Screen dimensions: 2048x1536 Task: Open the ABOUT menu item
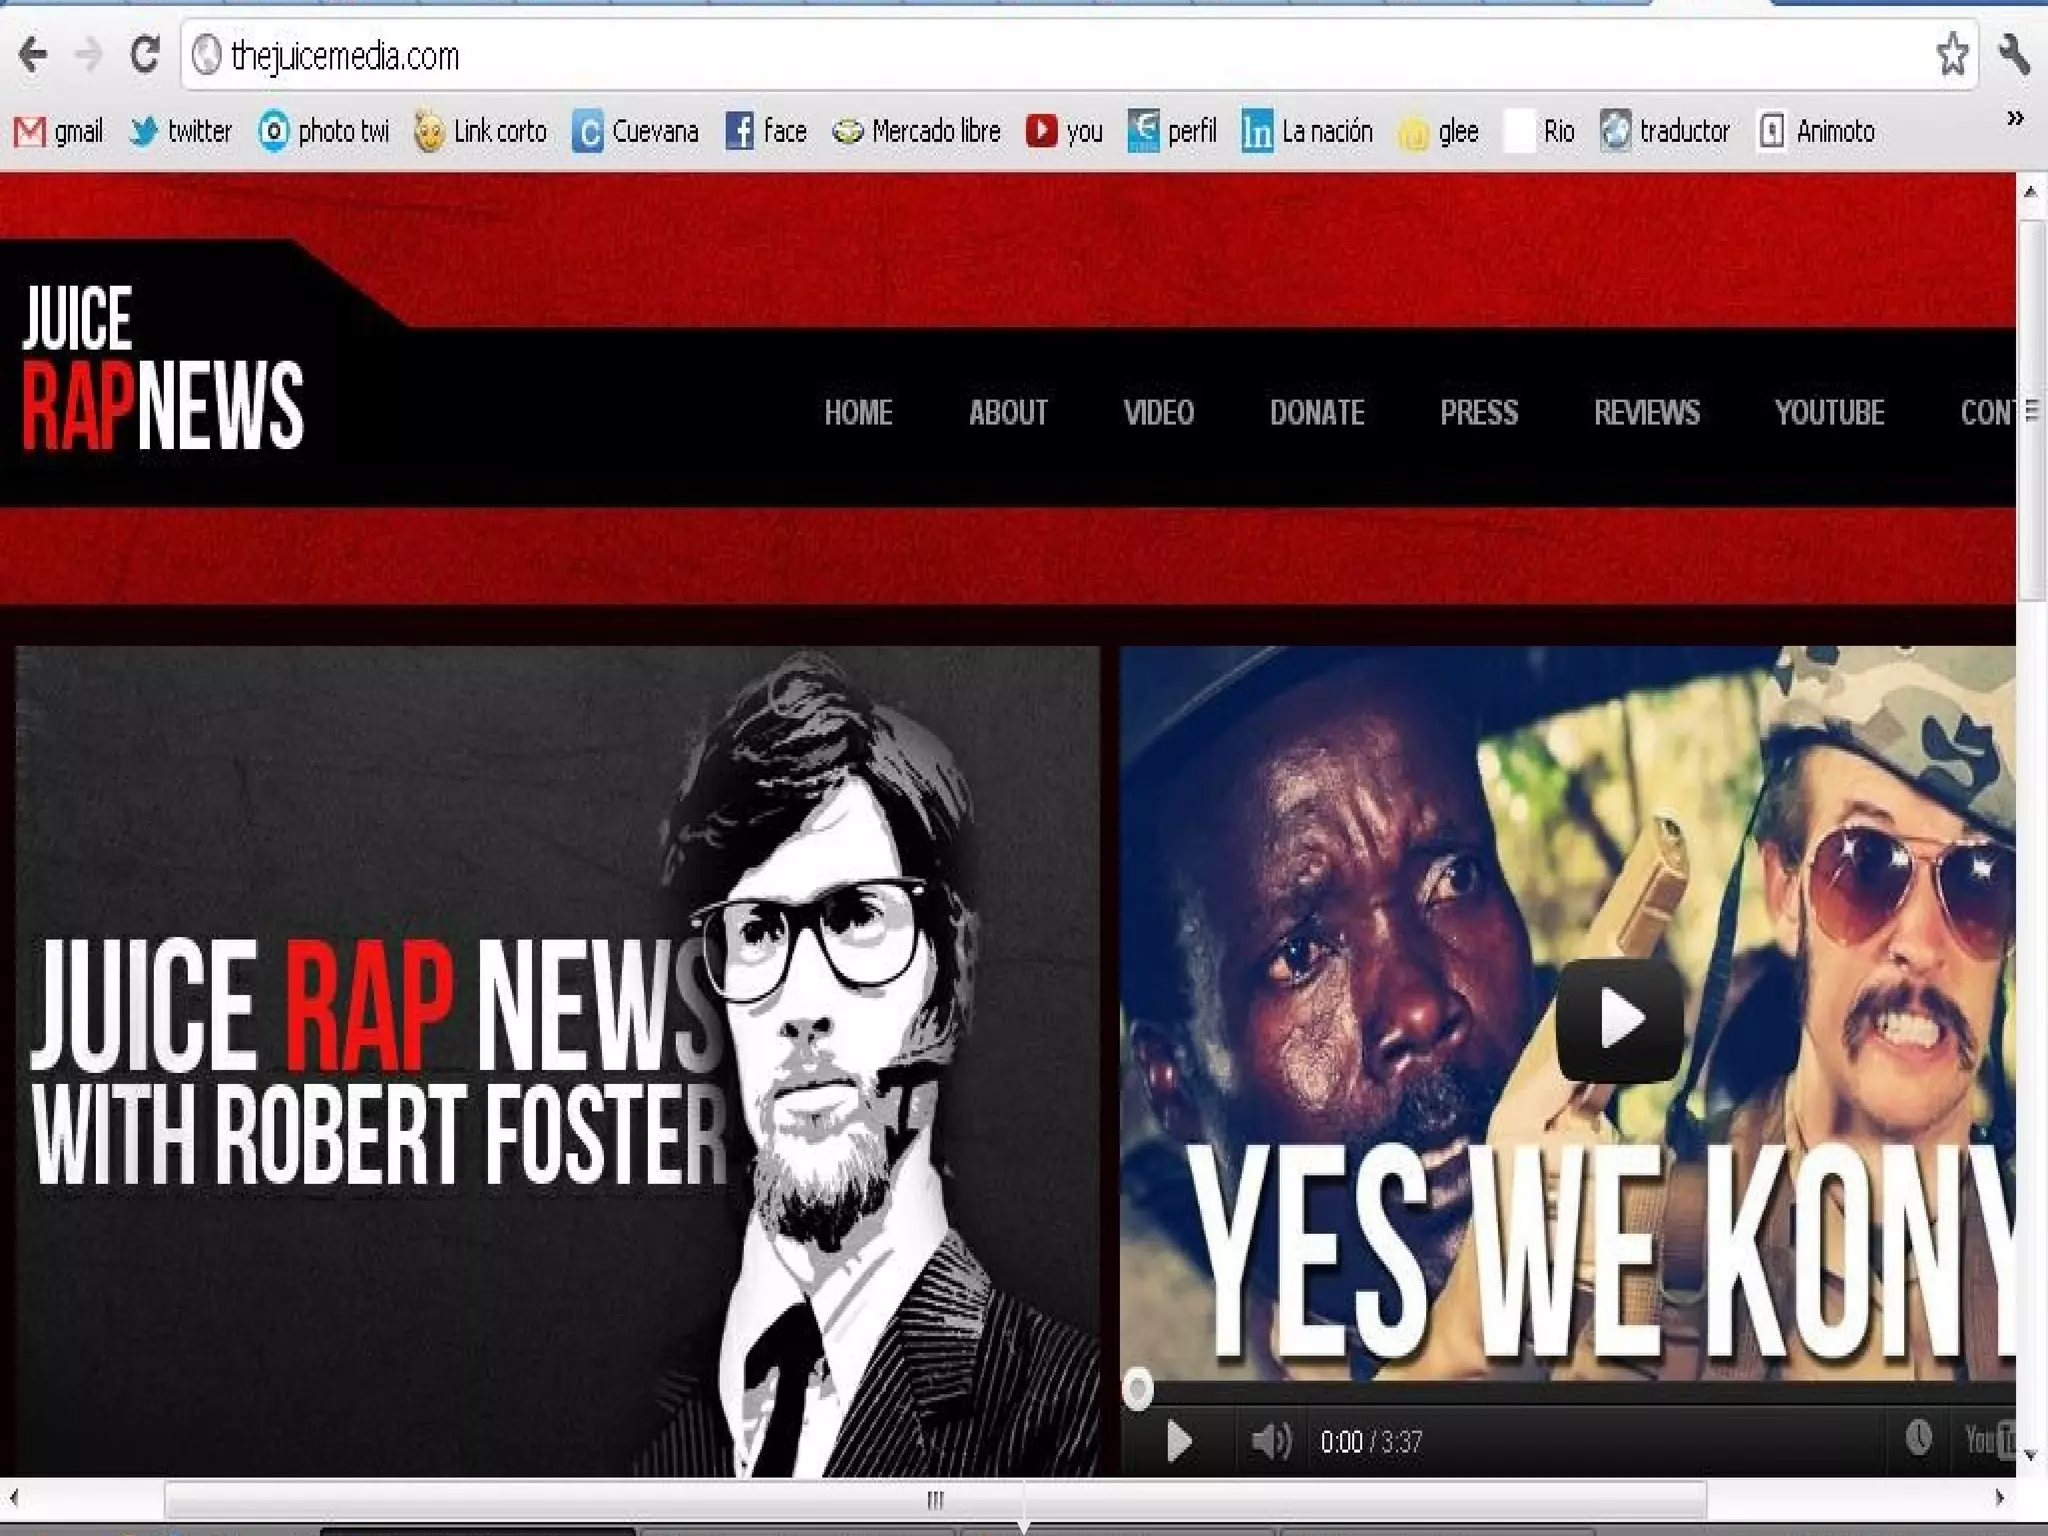[1008, 413]
